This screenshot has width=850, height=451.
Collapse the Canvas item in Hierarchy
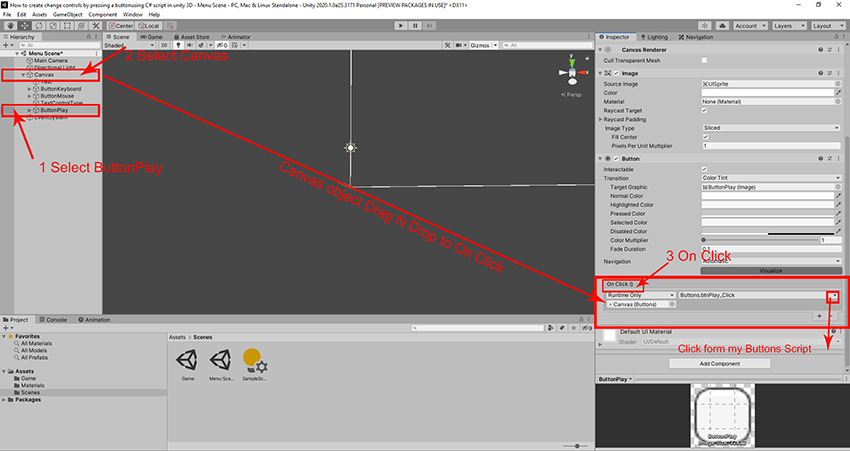click(x=23, y=75)
